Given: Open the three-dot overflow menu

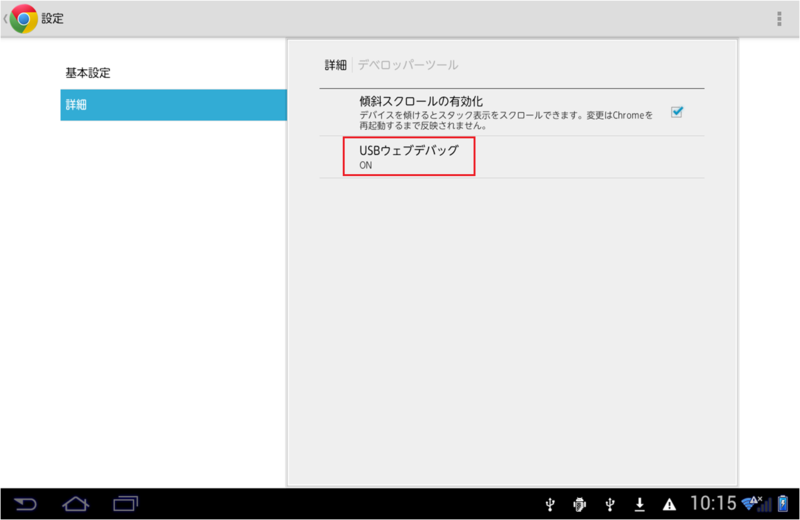Looking at the screenshot, I should click(x=779, y=19).
